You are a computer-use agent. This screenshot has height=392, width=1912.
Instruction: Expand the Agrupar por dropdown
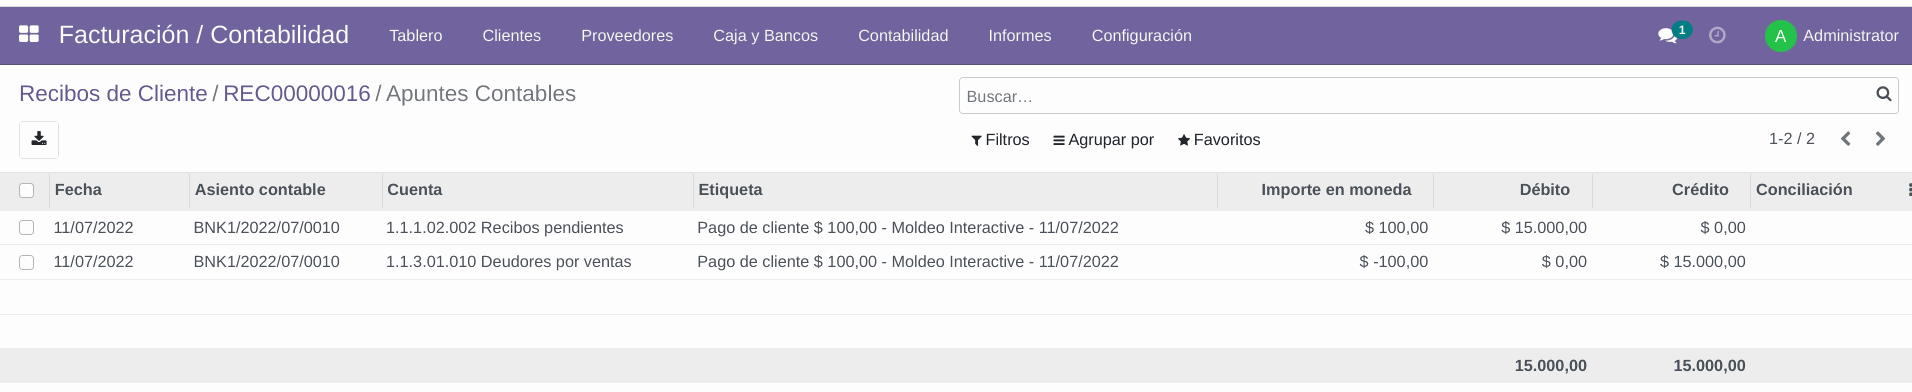[x=1103, y=140]
